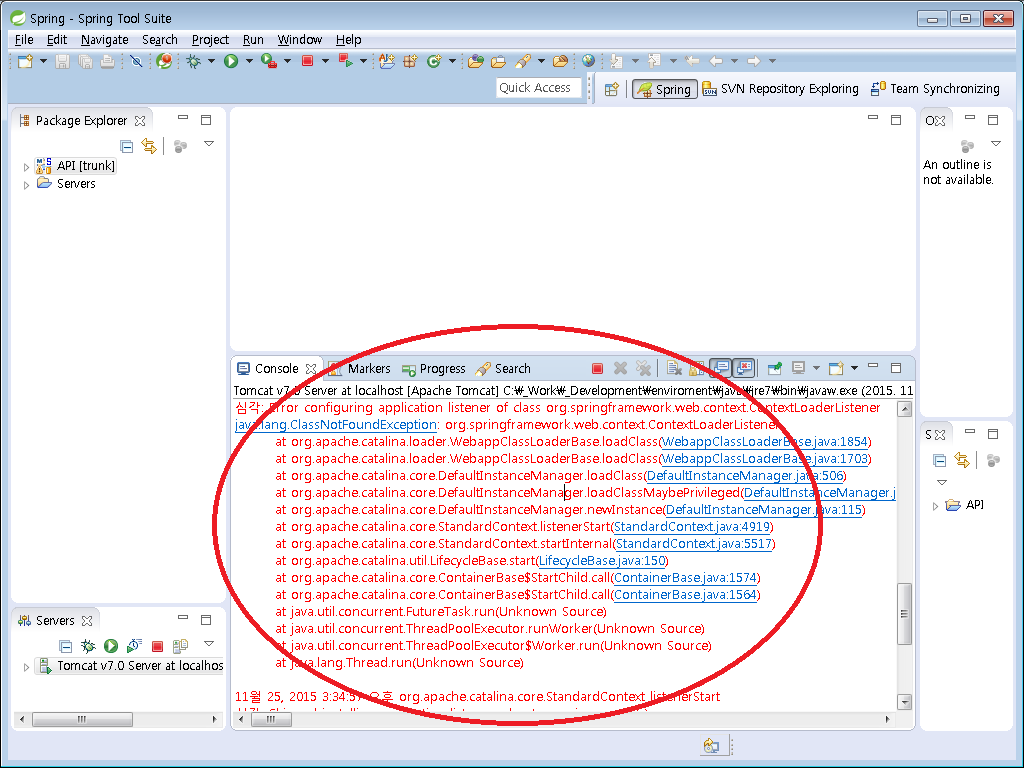Toggle Scroll Lock in the Console toolbar

point(697,369)
